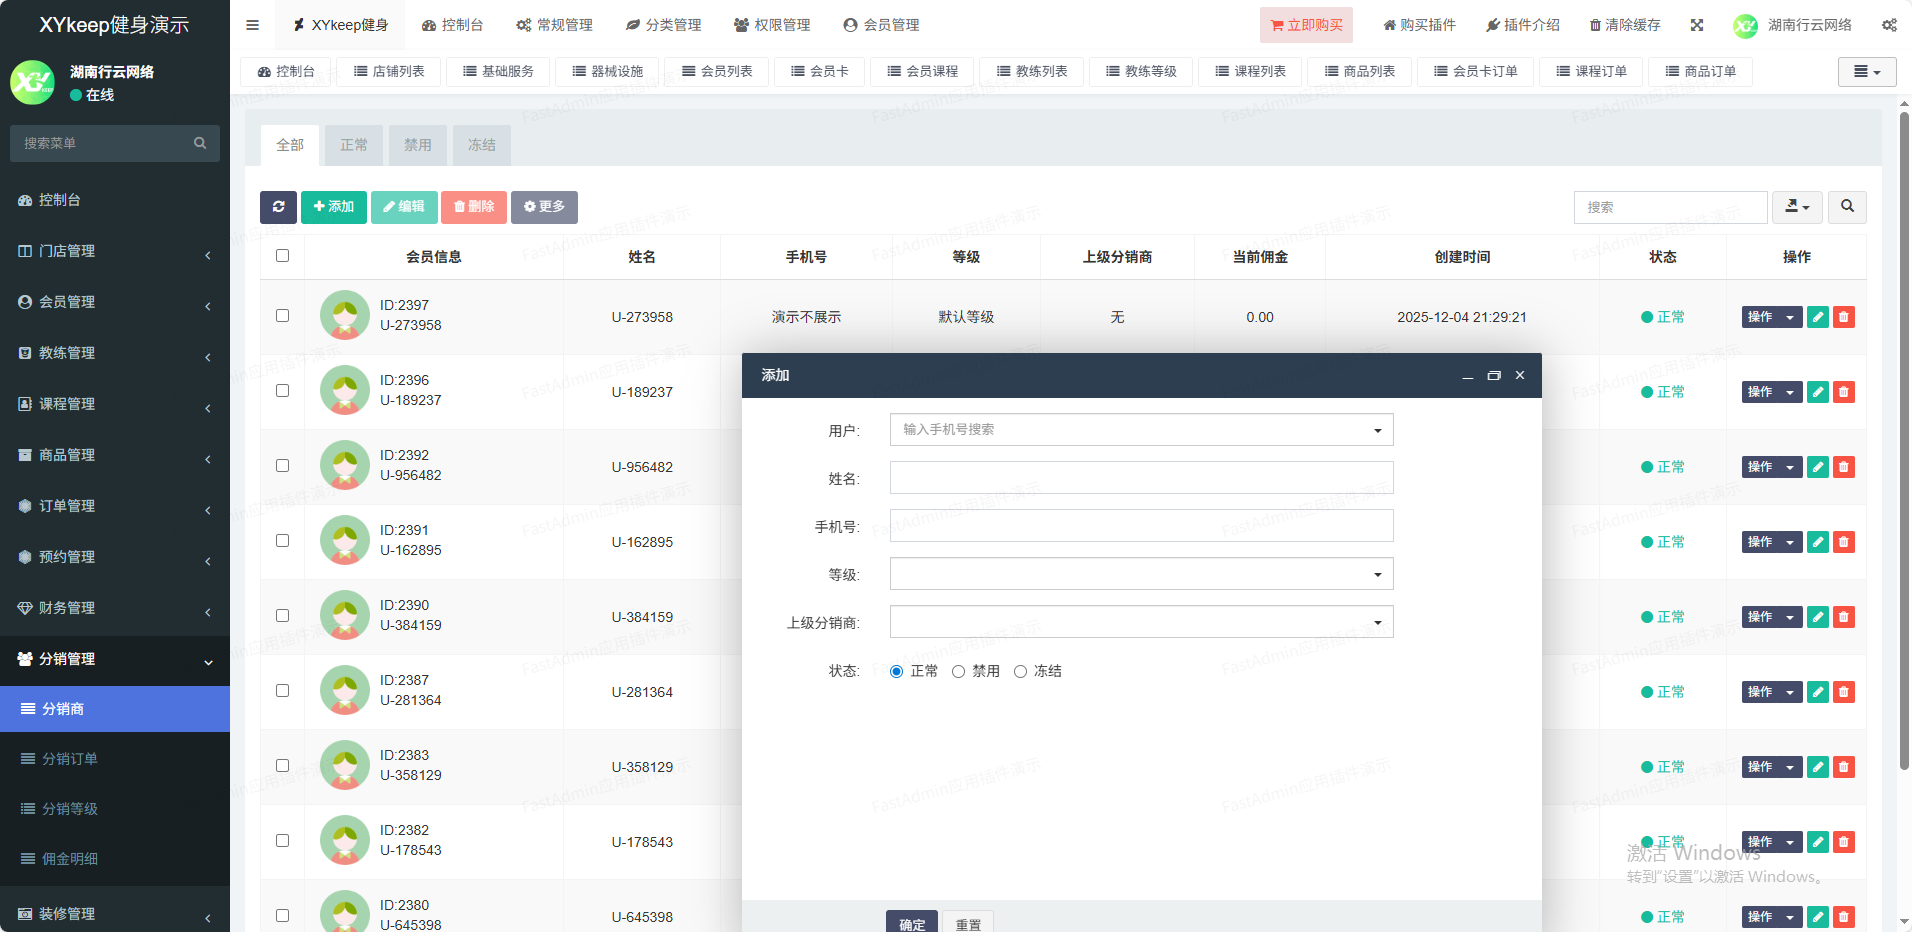Image resolution: width=1912 pixels, height=932 pixels.
Task: Click red delete trash icon for ID:2396
Action: click(1844, 392)
